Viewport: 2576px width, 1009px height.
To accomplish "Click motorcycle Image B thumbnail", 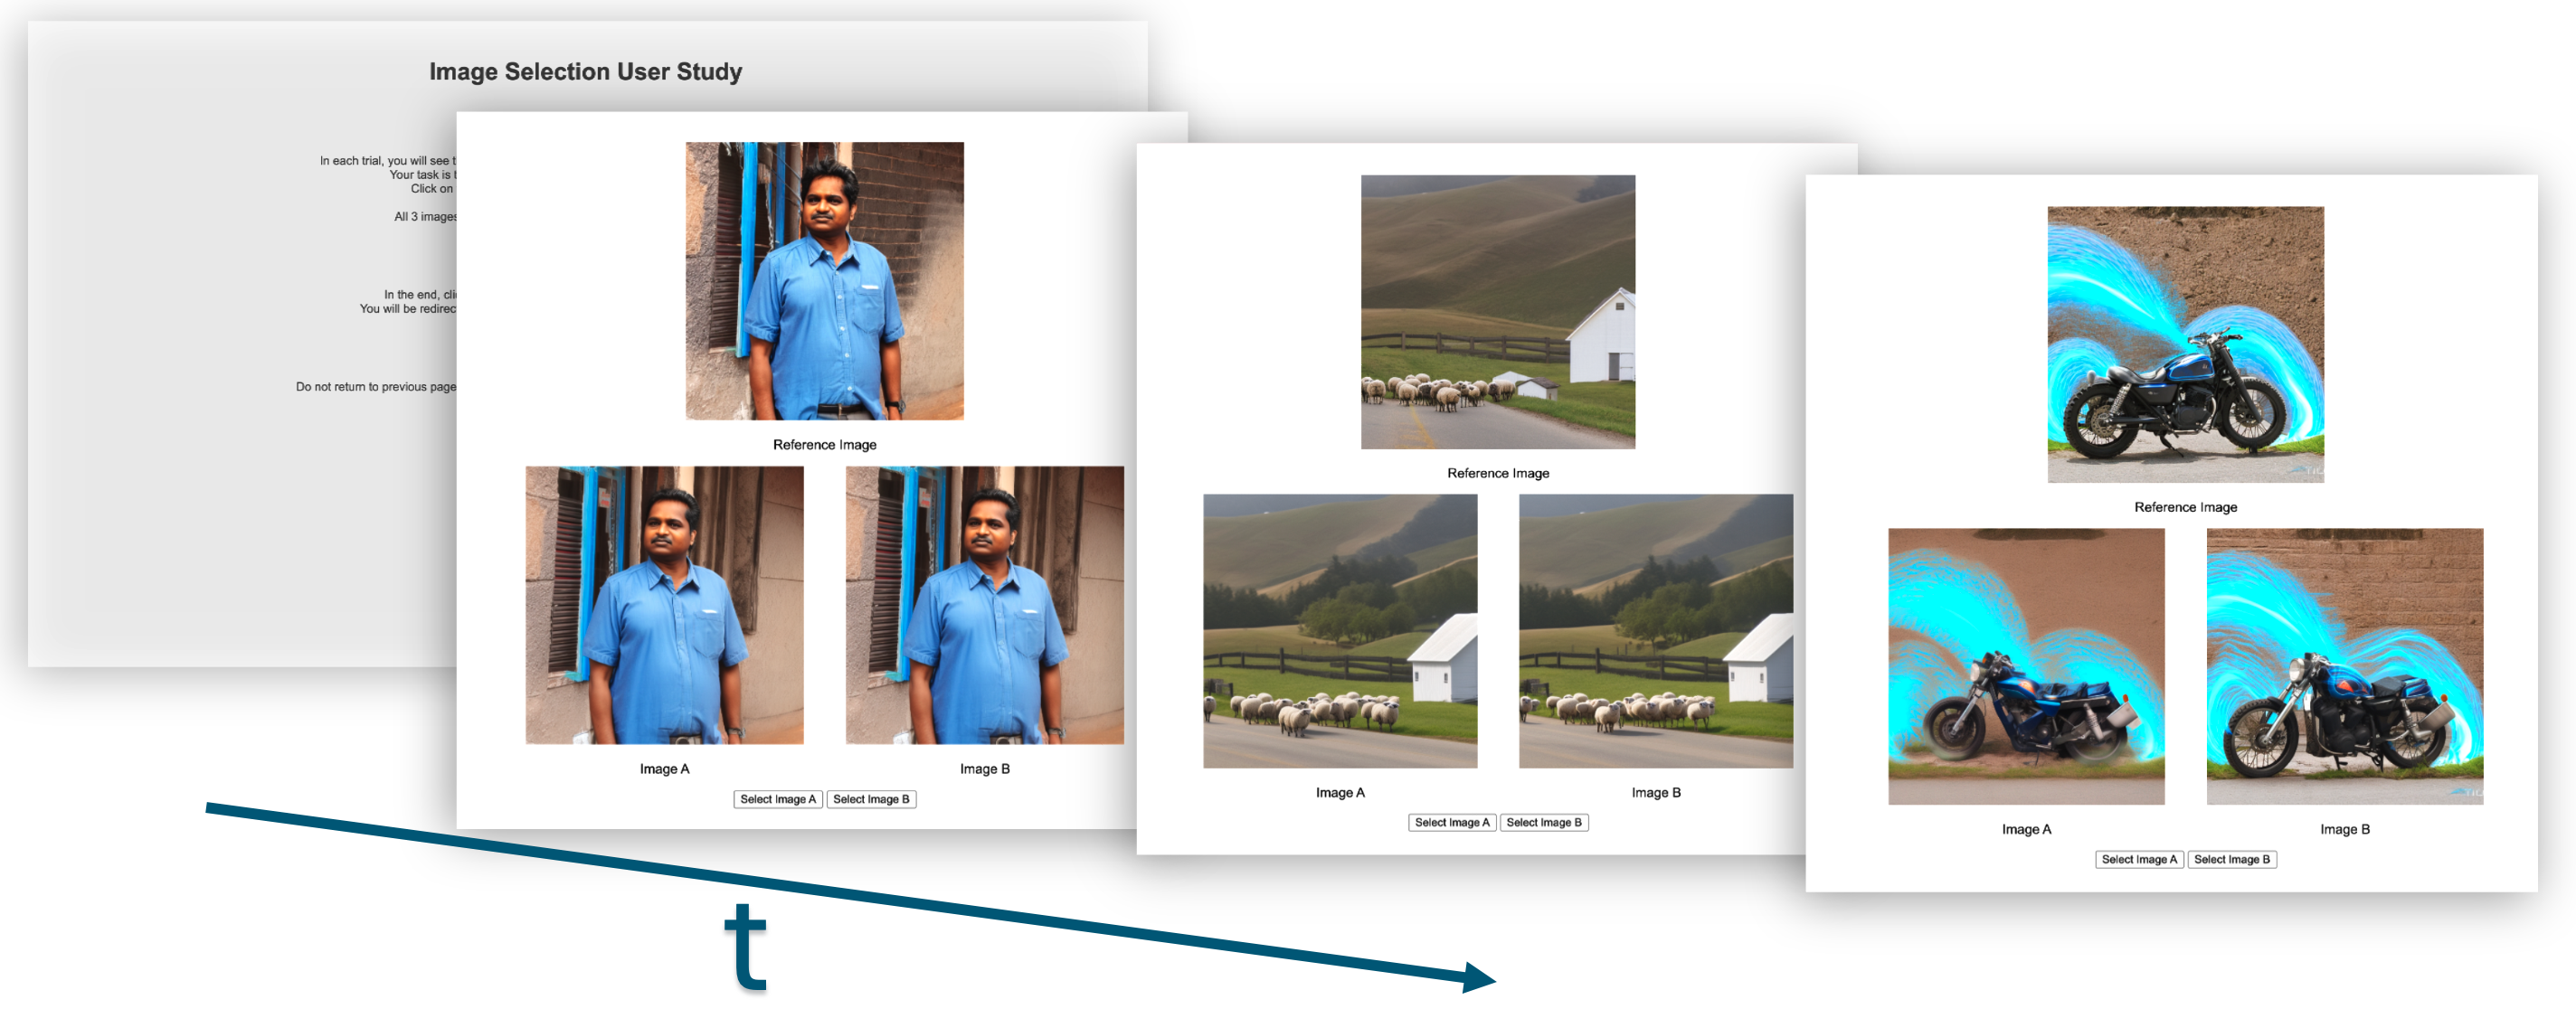I will point(2344,666).
